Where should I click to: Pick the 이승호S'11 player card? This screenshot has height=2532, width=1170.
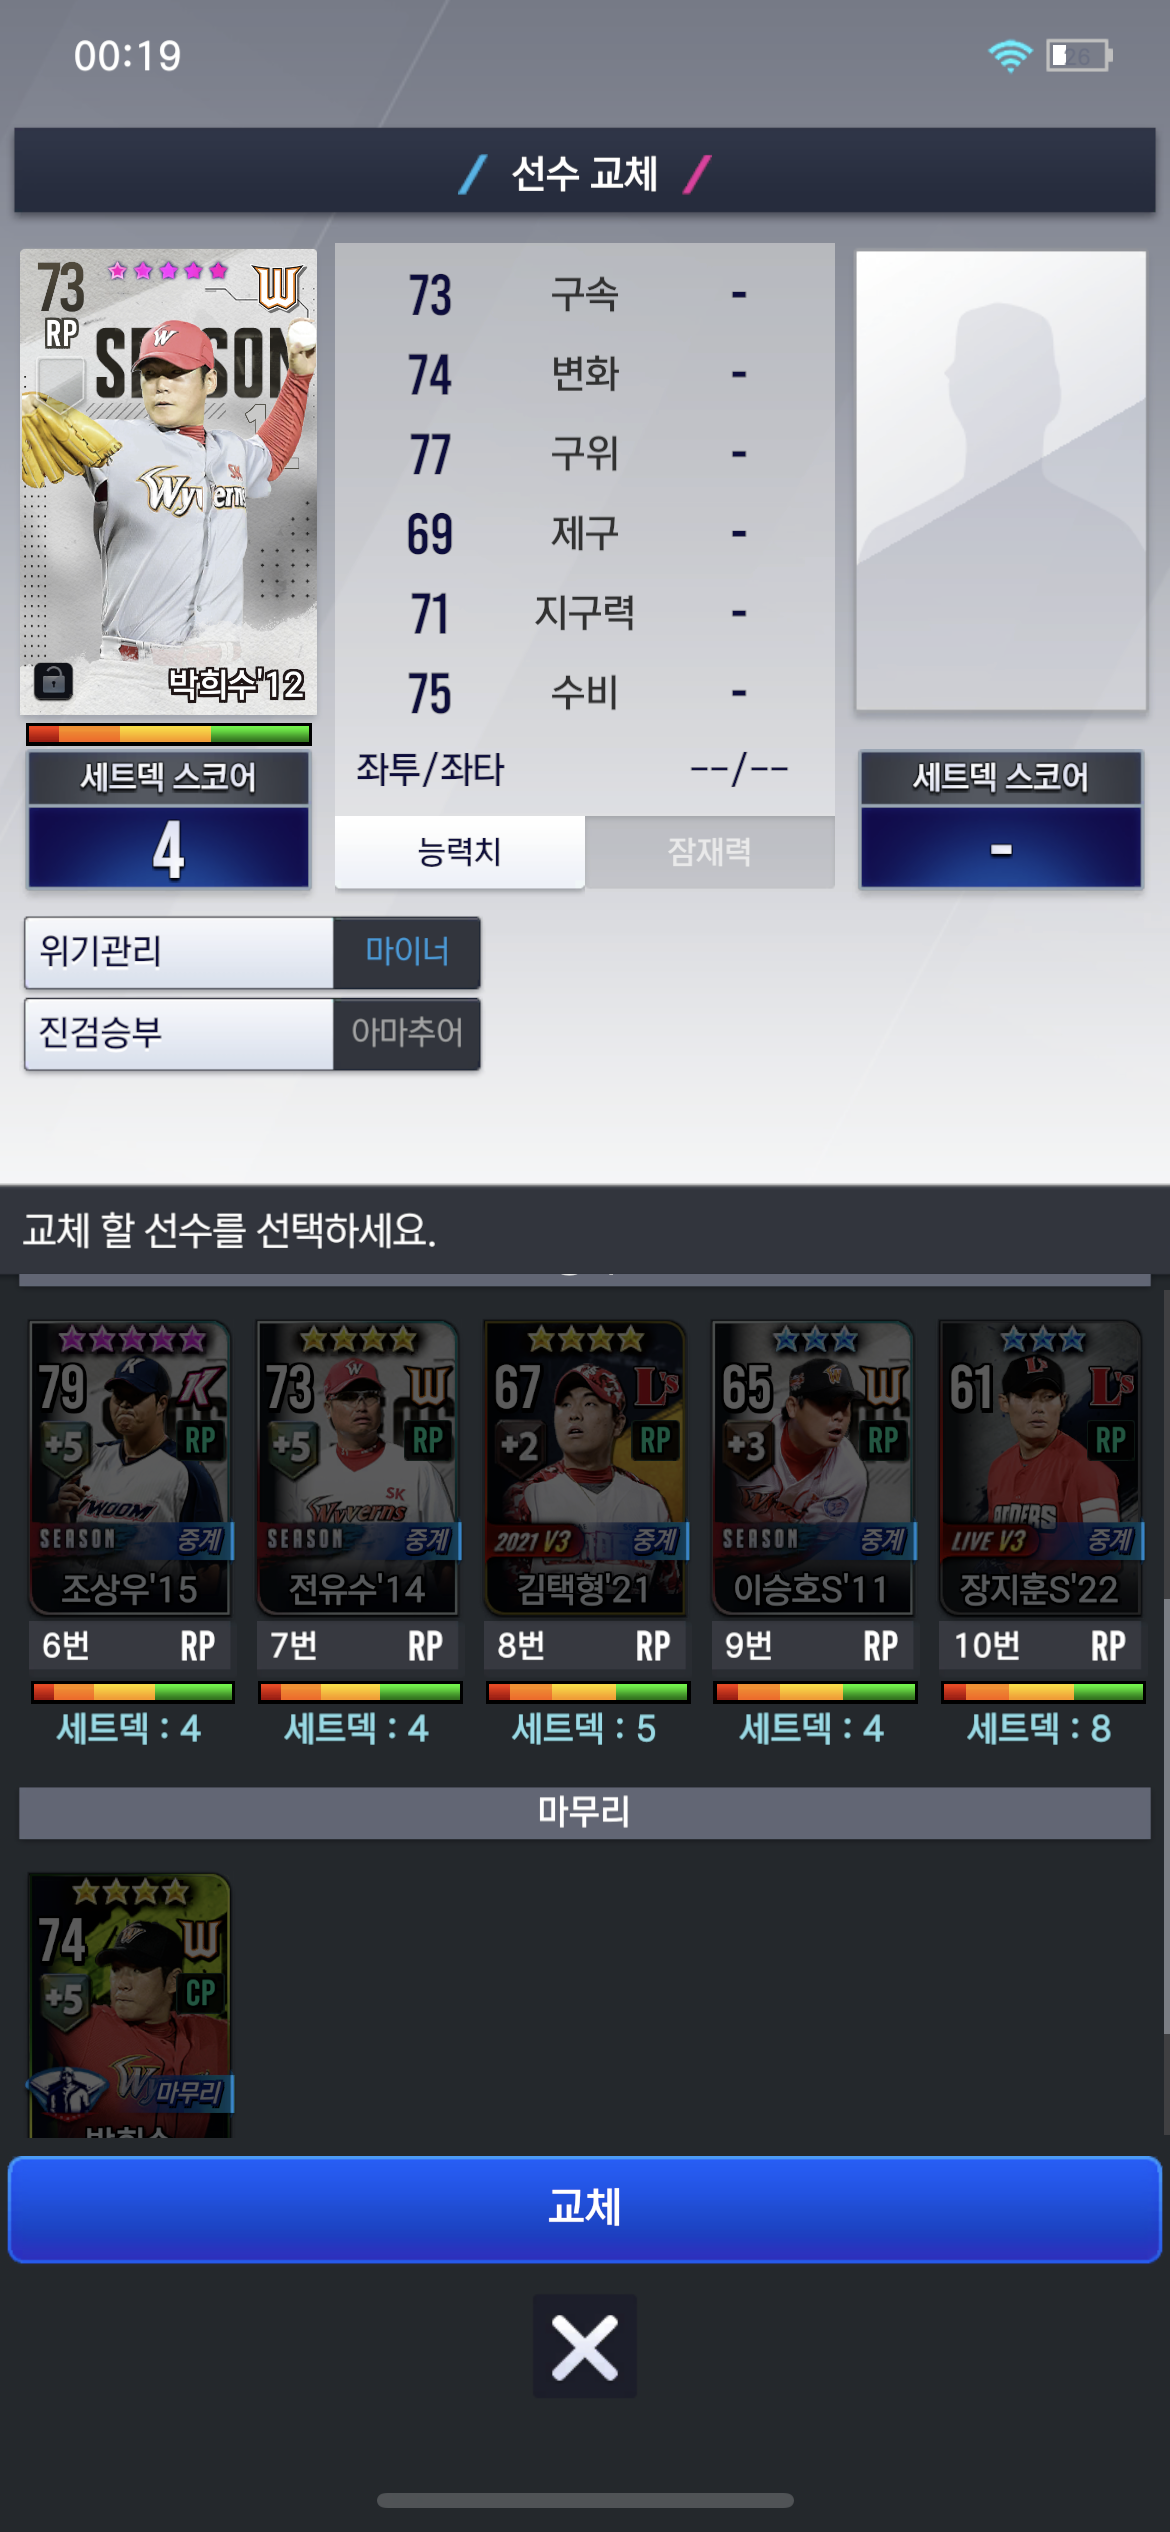click(x=812, y=1467)
